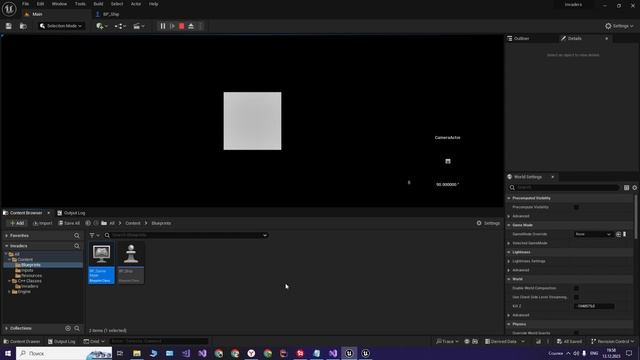This screenshot has height=360, width=640.
Task: Click the save current level icon
Action: point(9,26)
